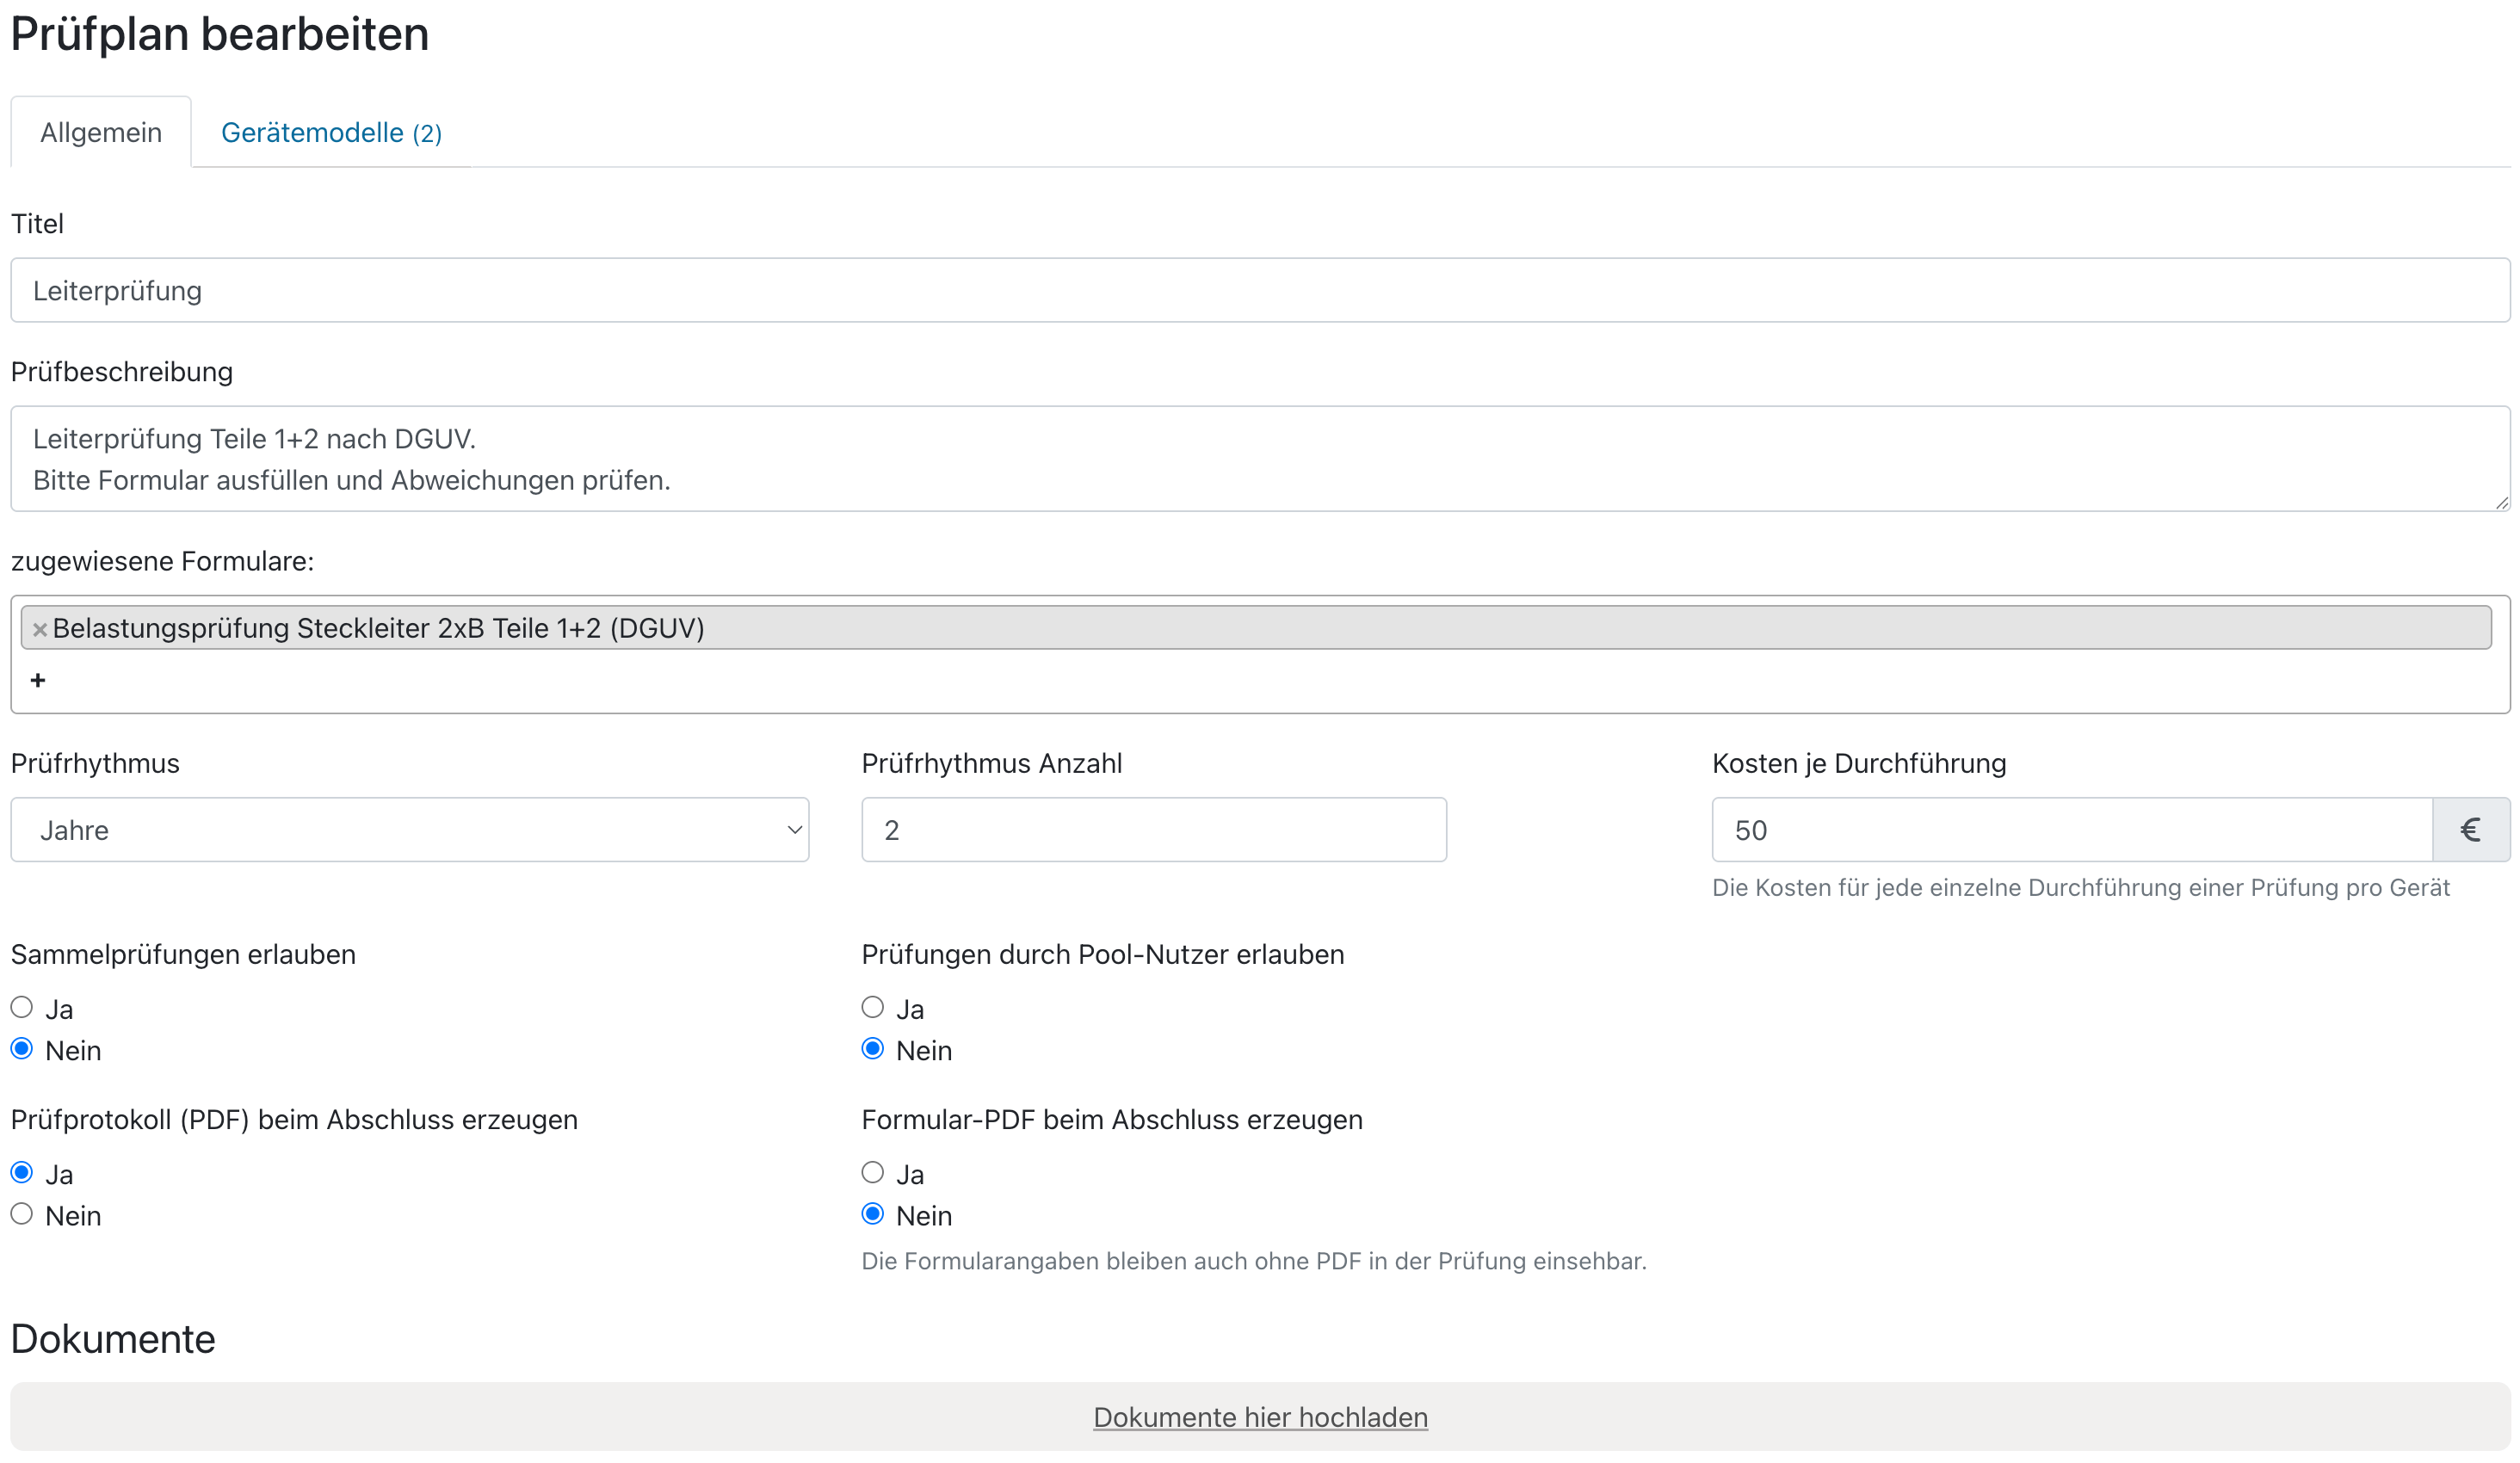
Task: Grab the Prüfbeschreibung textarea resize handle
Action: (2501, 503)
